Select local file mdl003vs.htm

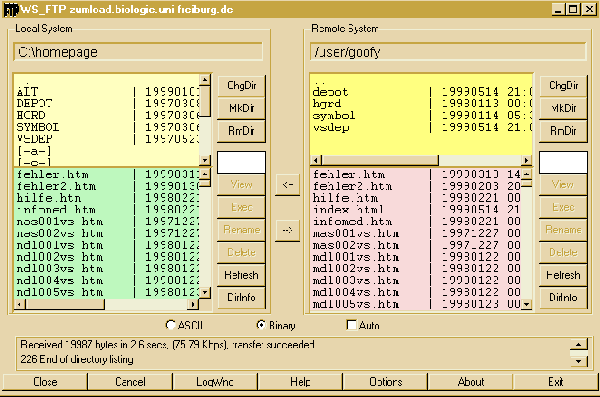(x=107, y=269)
